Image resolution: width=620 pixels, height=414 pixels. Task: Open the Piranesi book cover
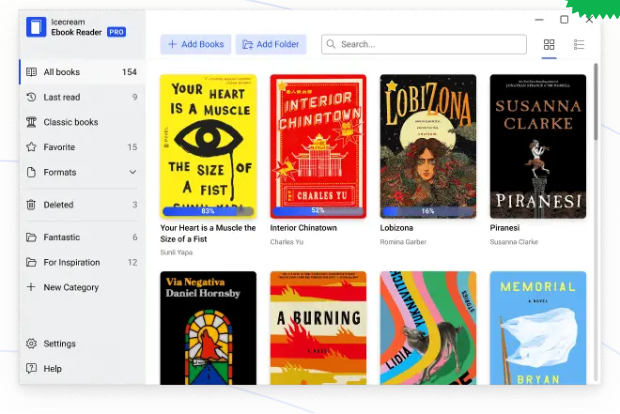click(538, 146)
